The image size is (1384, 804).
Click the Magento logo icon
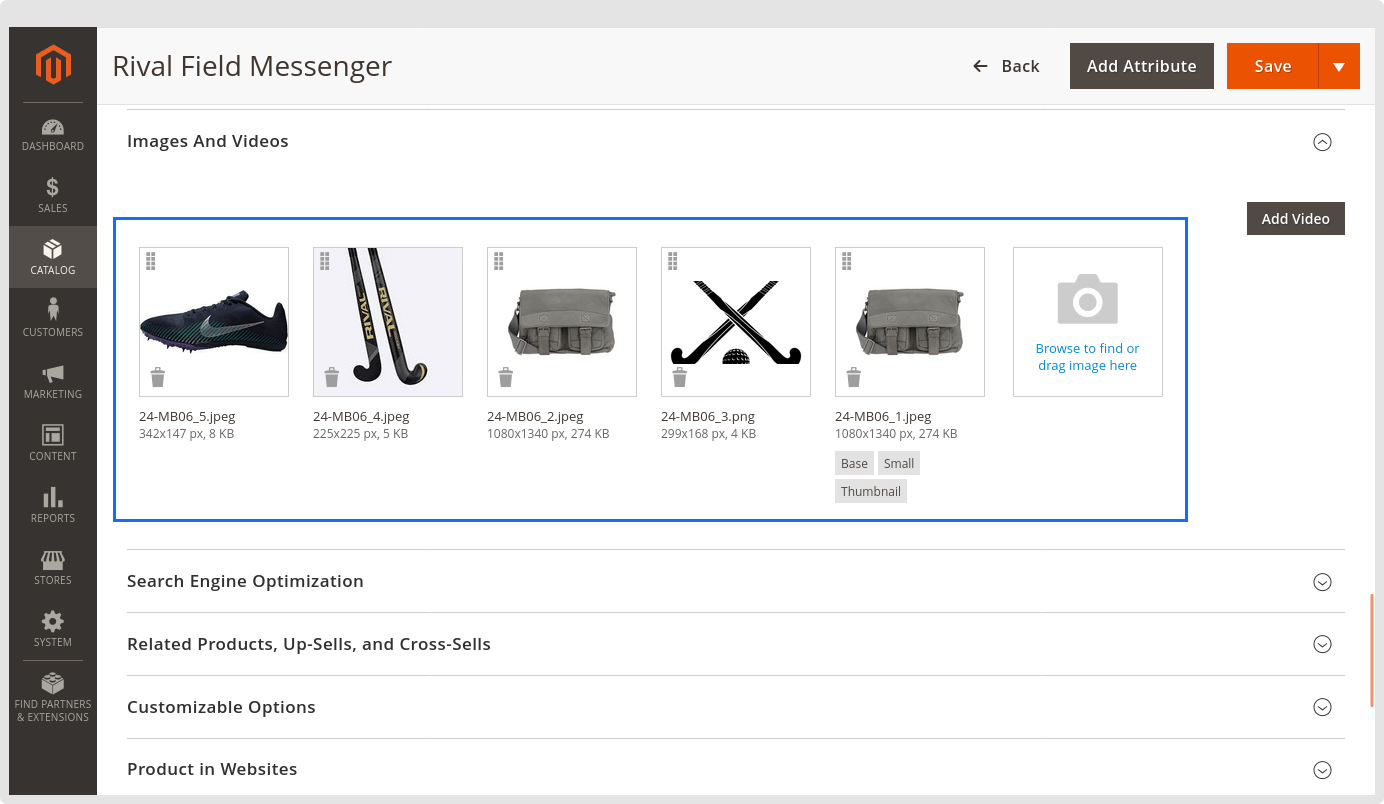click(53, 65)
